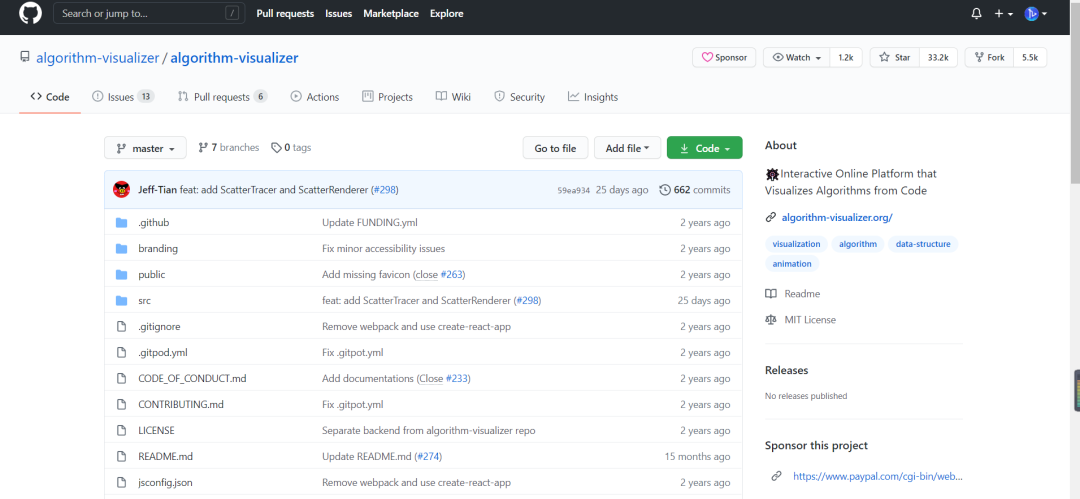Viewport: 1080px width, 499px height.
Task: Visit algorithm-visualizer.org website link
Action: 837,217
